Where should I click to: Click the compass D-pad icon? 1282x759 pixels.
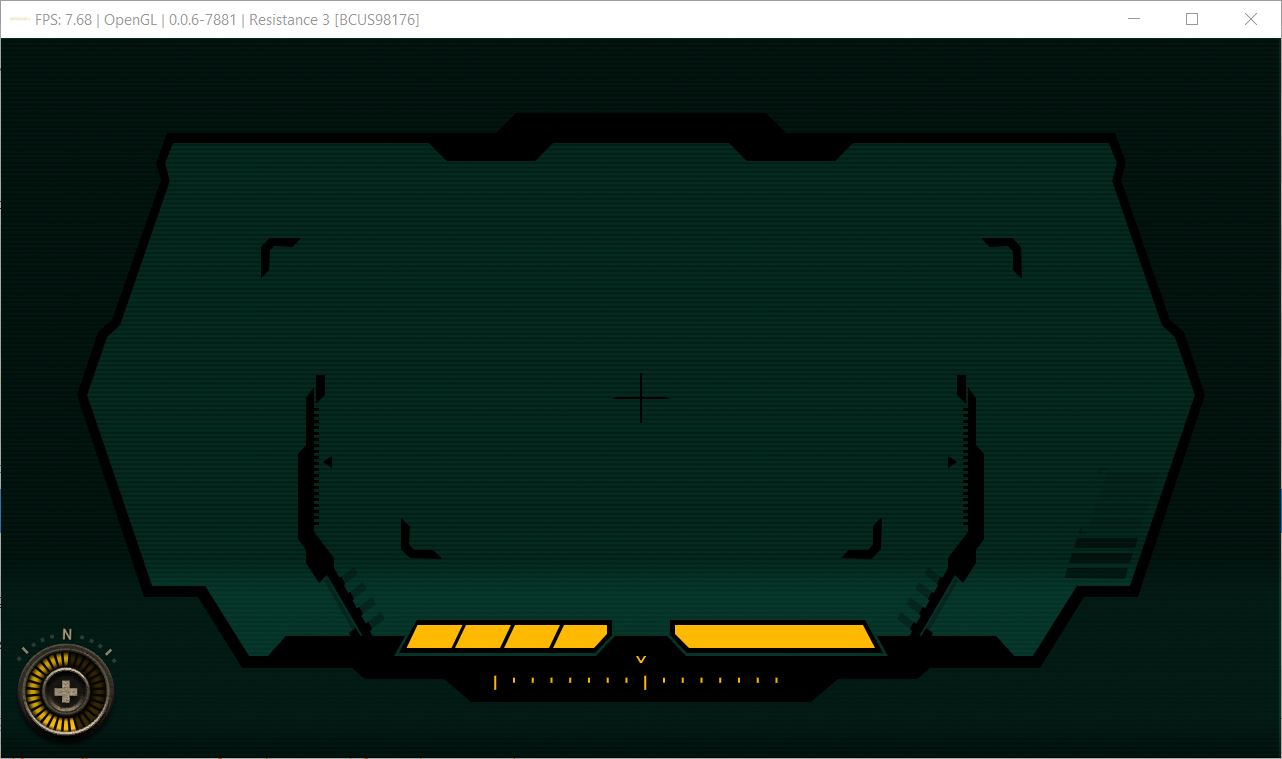[66, 691]
